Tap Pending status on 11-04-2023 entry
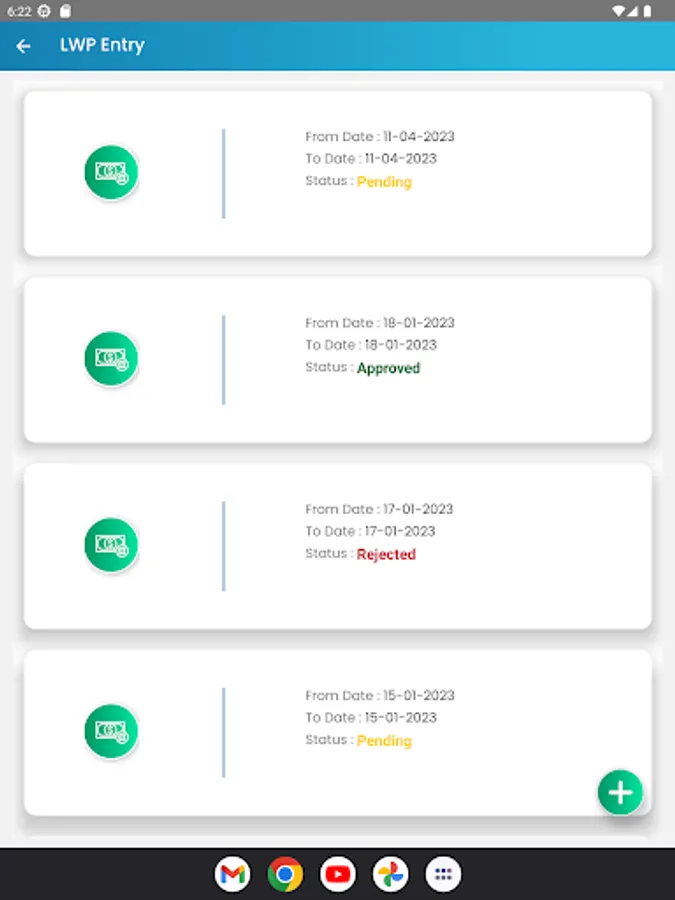This screenshot has height=900, width=675. pyautogui.click(x=384, y=182)
